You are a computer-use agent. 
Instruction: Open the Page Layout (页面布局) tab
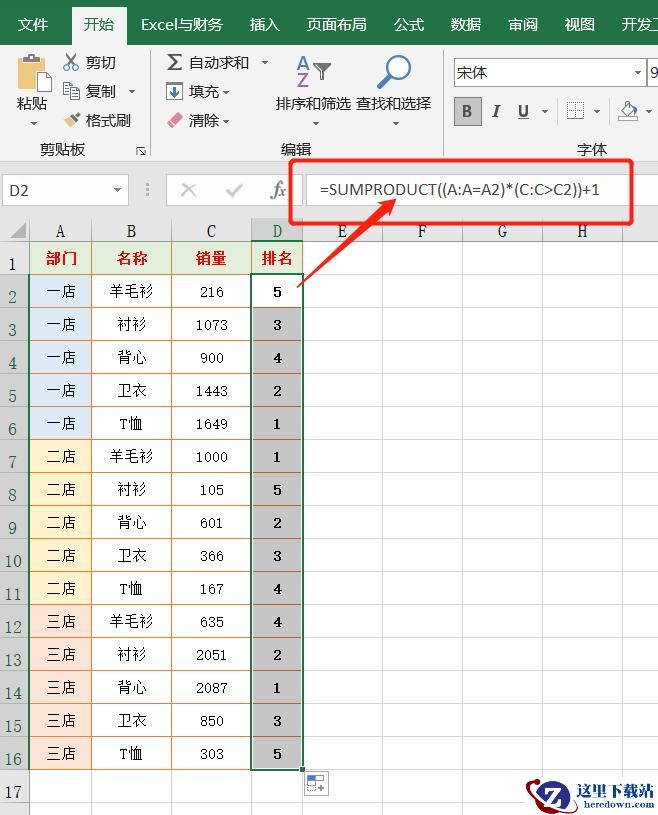coord(336,24)
